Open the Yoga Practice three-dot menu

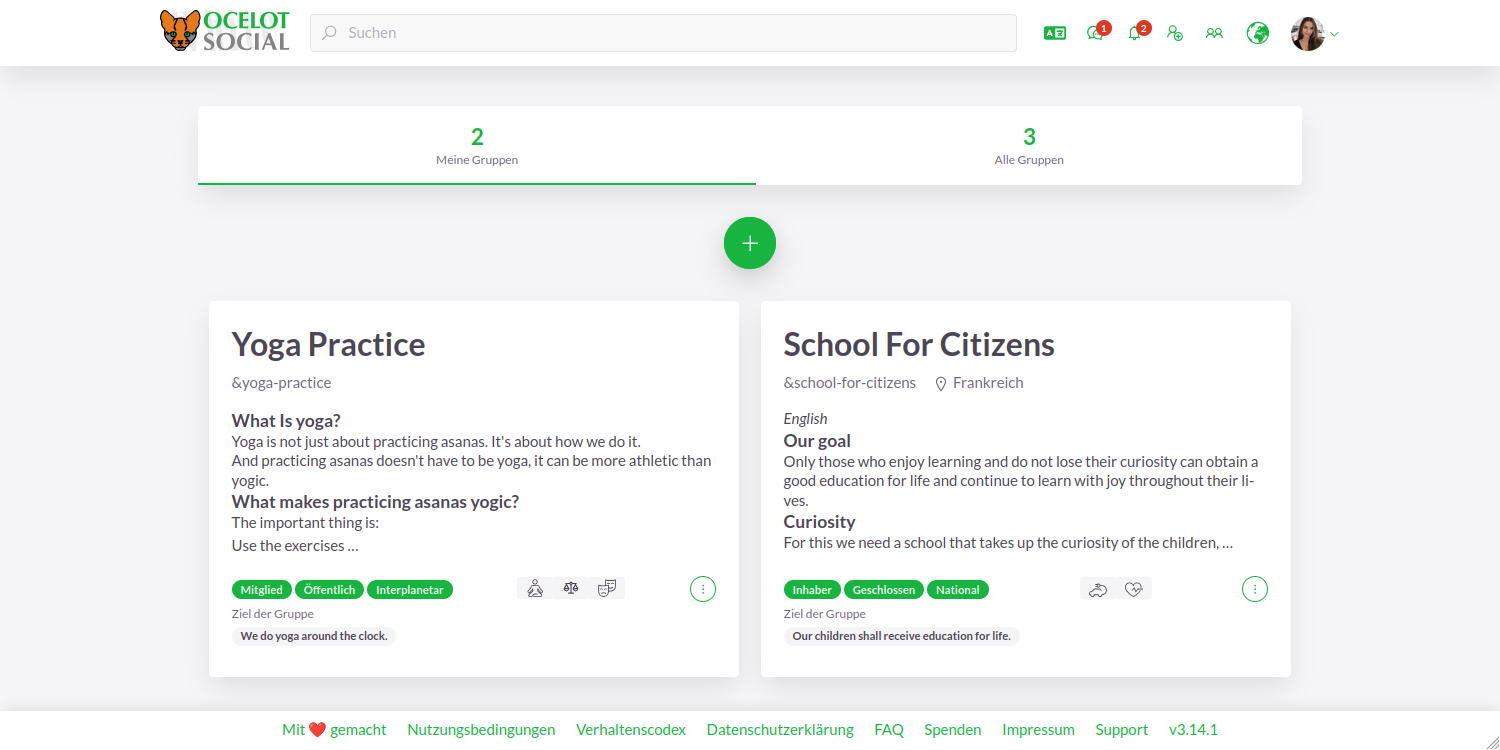(703, 589)
